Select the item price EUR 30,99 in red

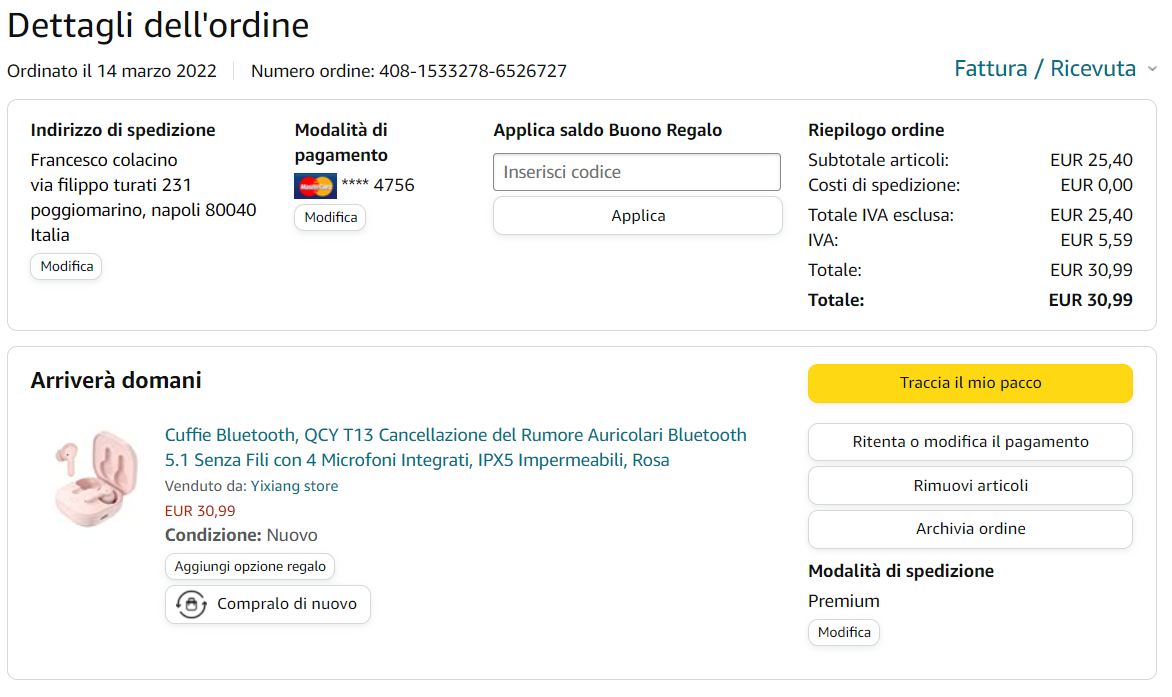pos(200,511)
